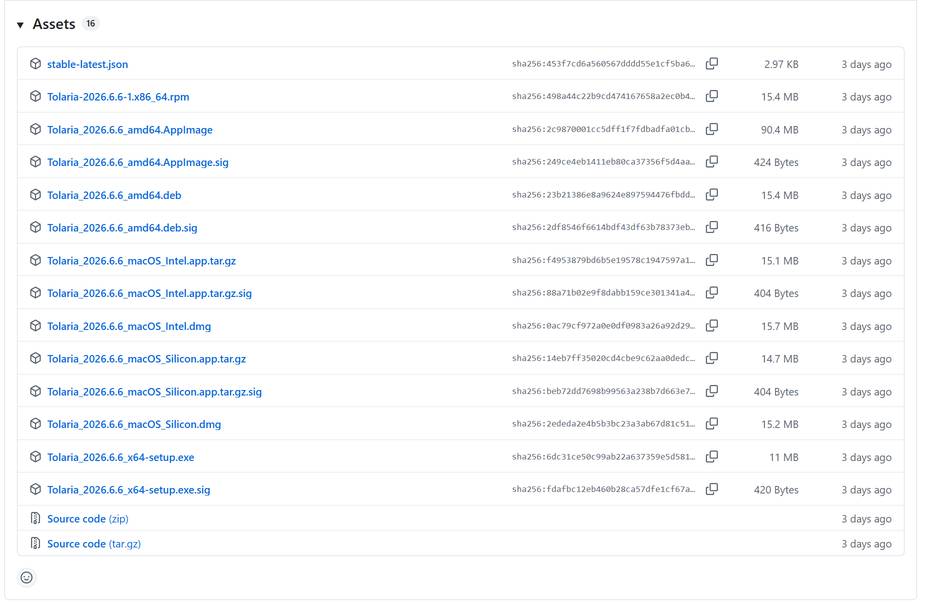Viewport: 949px width, 602px height.
Task: Download Tolaria macOS_Intel.app.tar.gz.sig signature
Action: [x=149, y=293]
